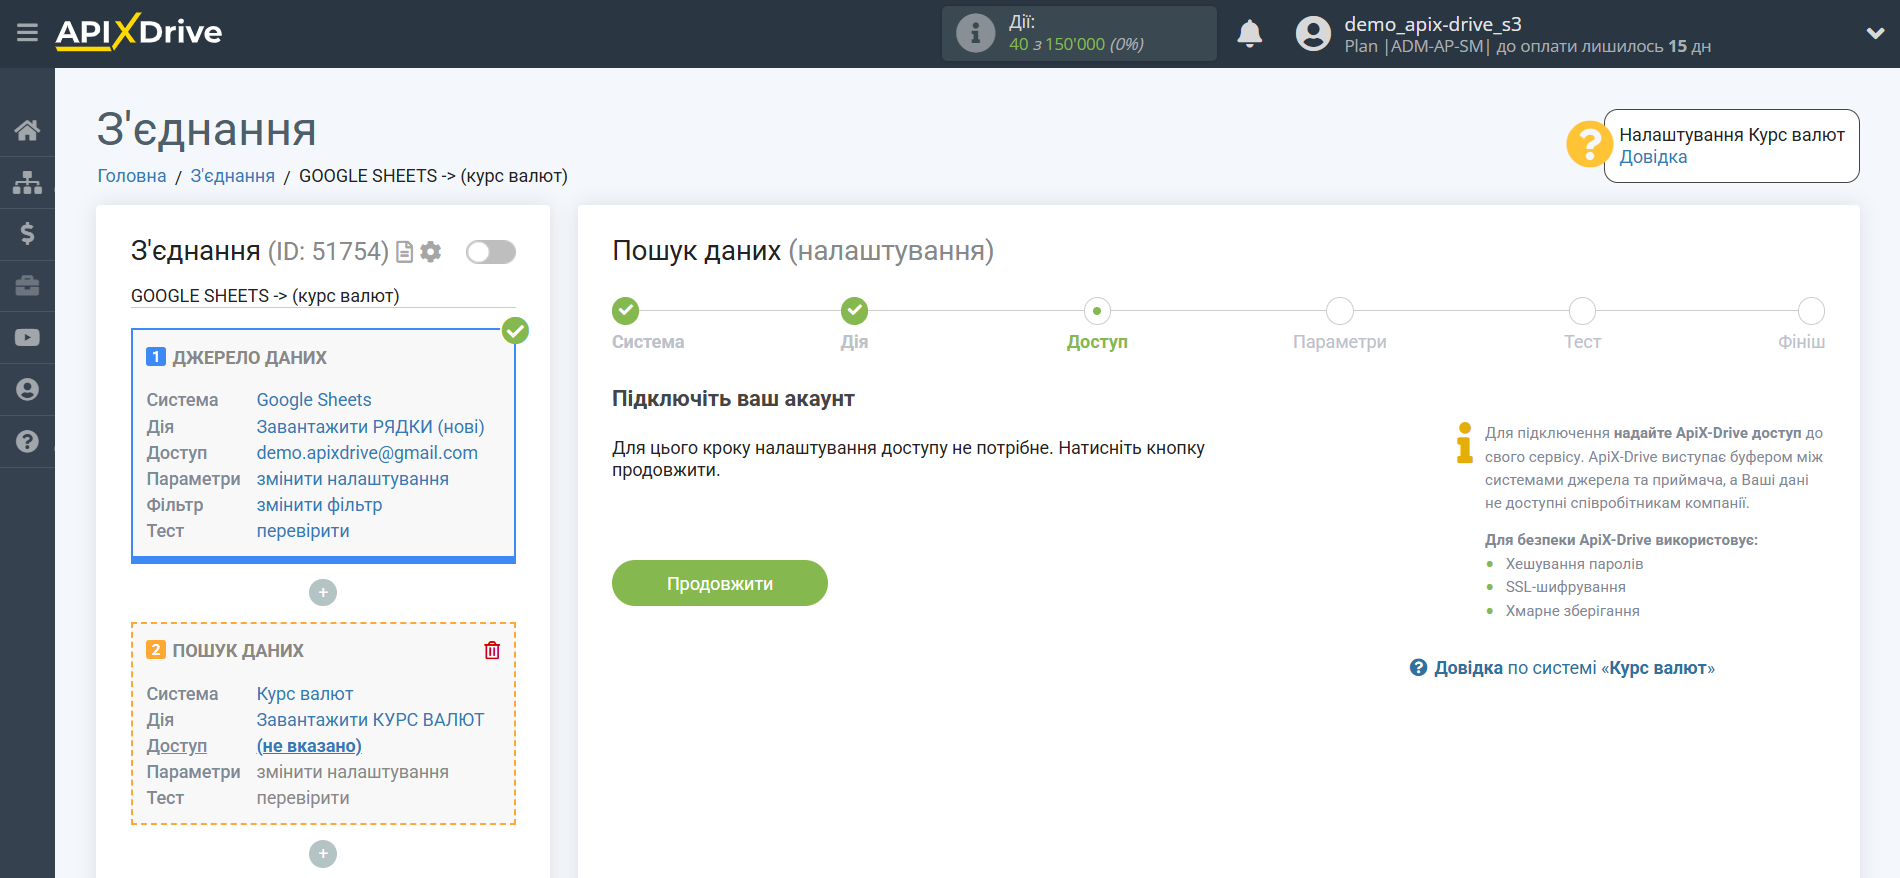Open the Довідка link in help box

[1653, 157]
